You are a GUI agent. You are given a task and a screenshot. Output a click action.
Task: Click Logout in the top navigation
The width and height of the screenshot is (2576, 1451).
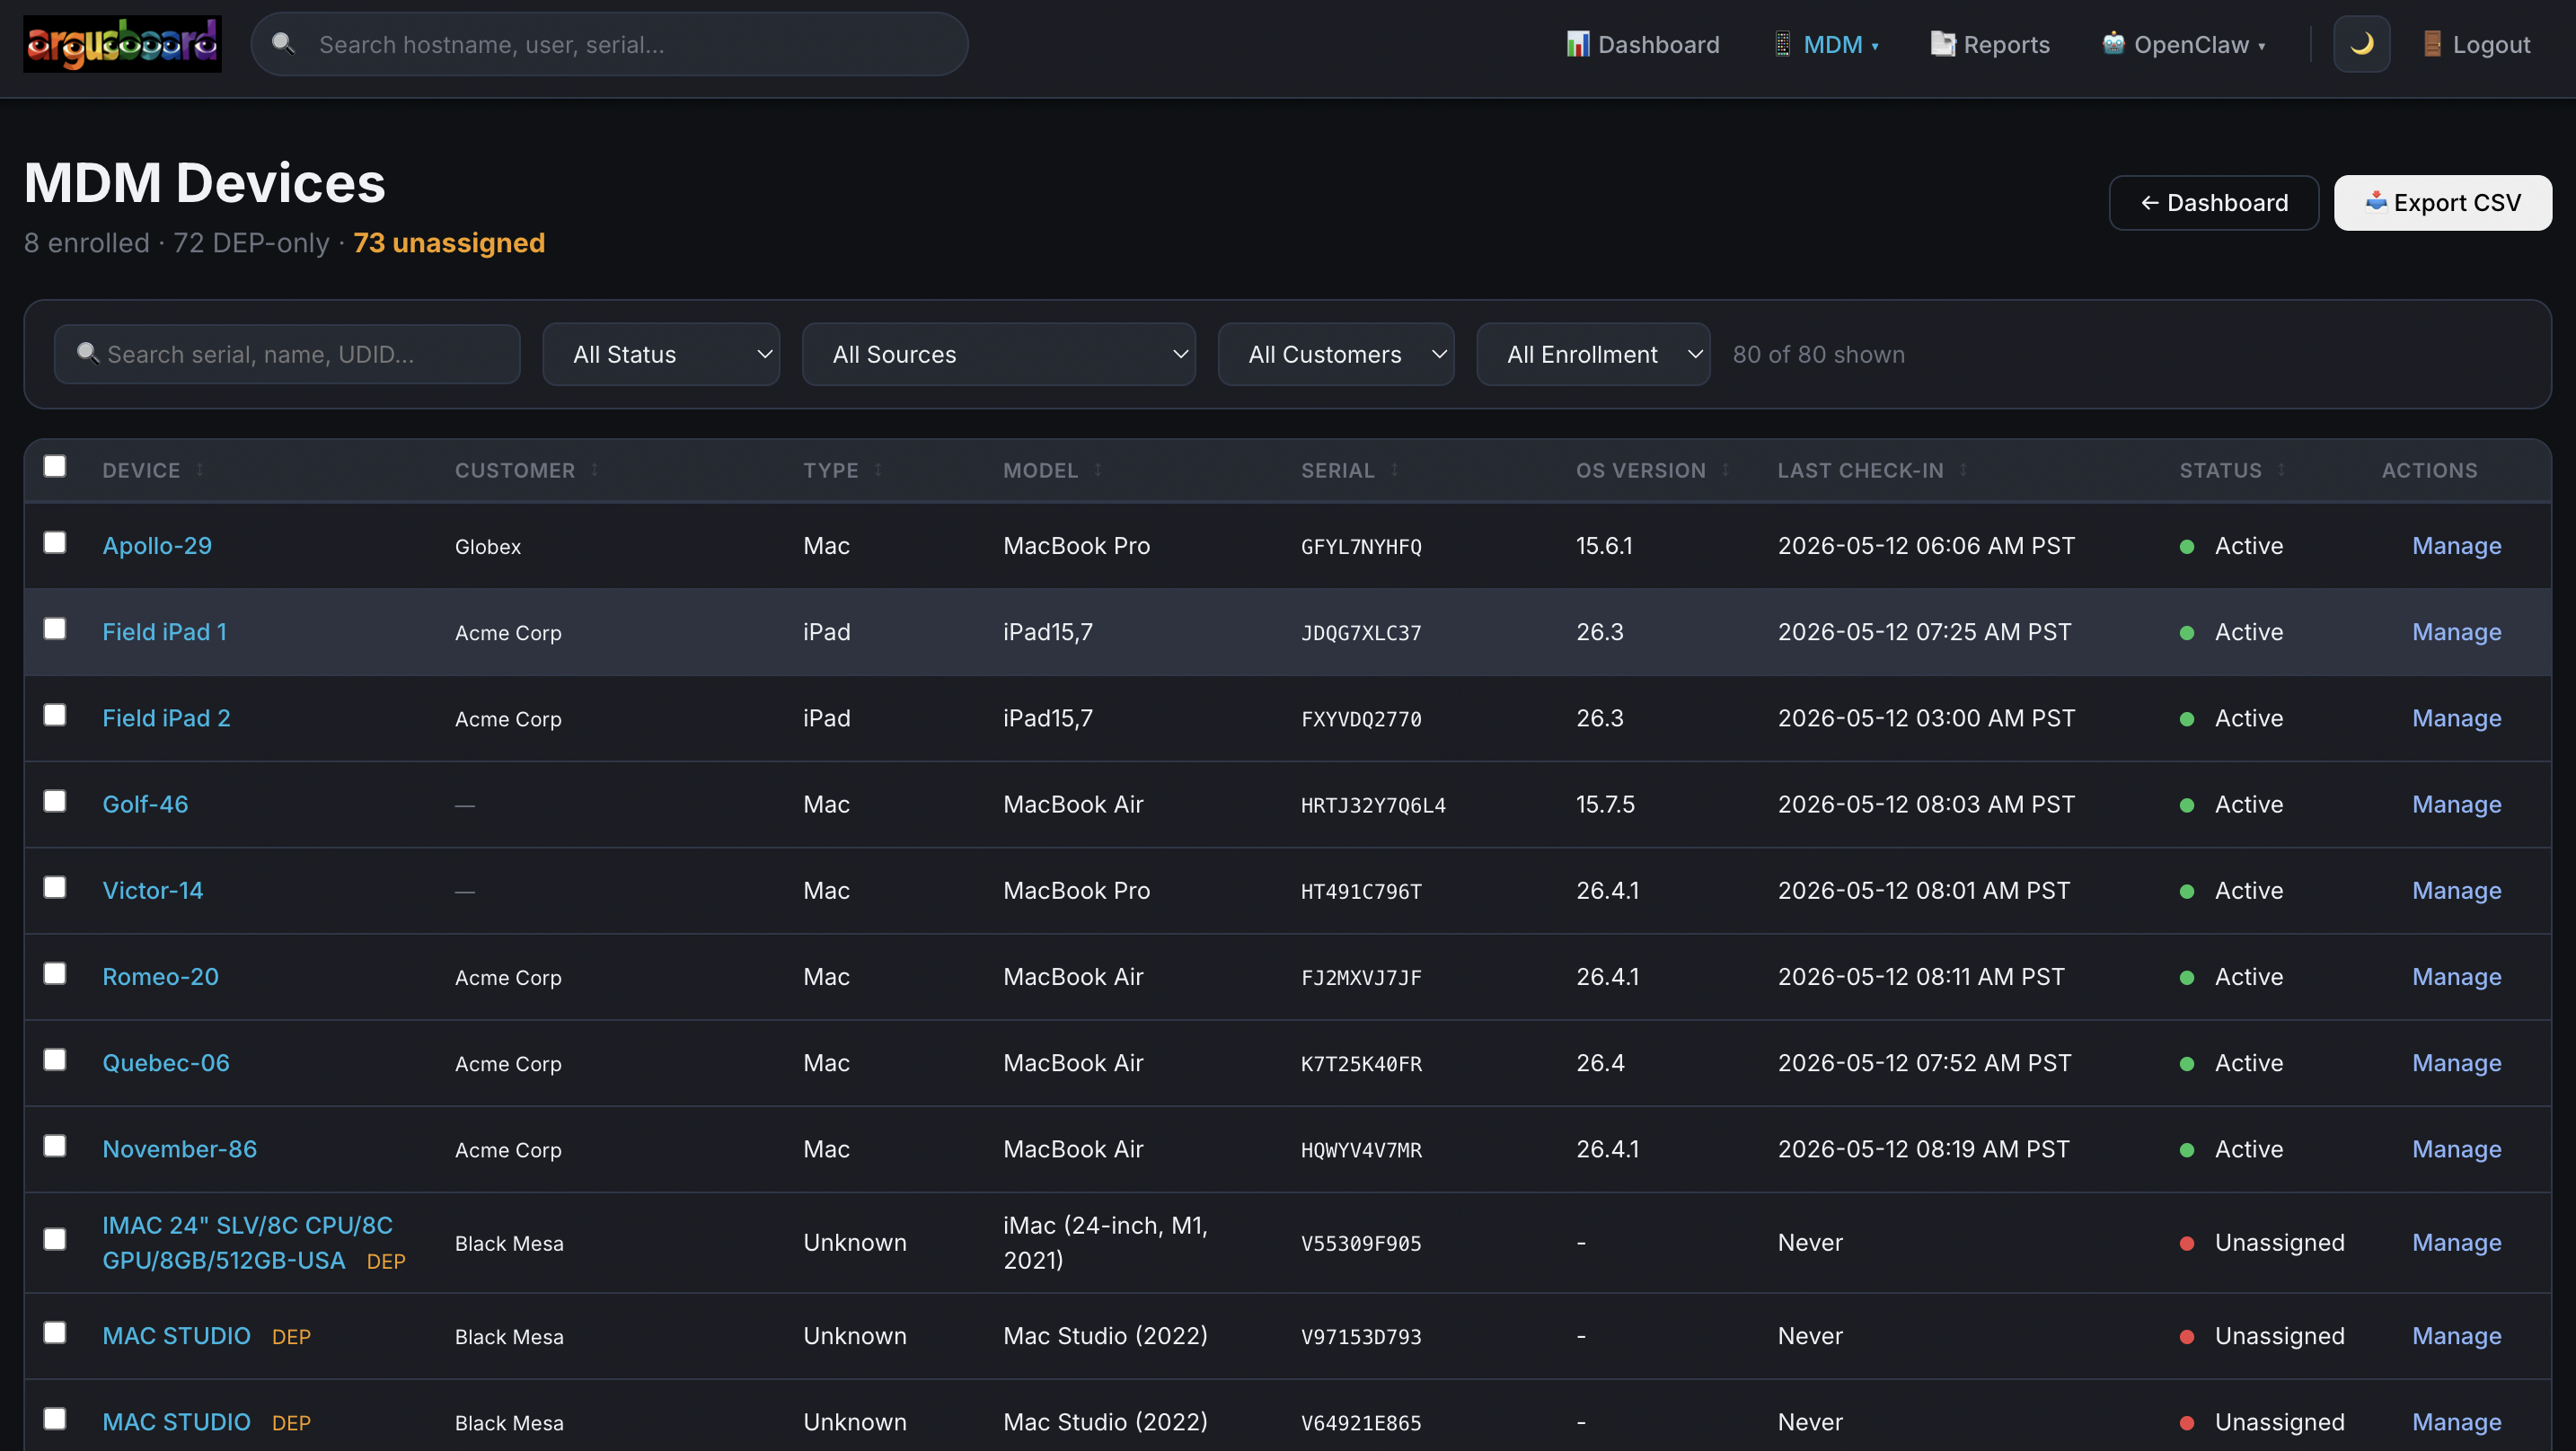pos(2476,44)
